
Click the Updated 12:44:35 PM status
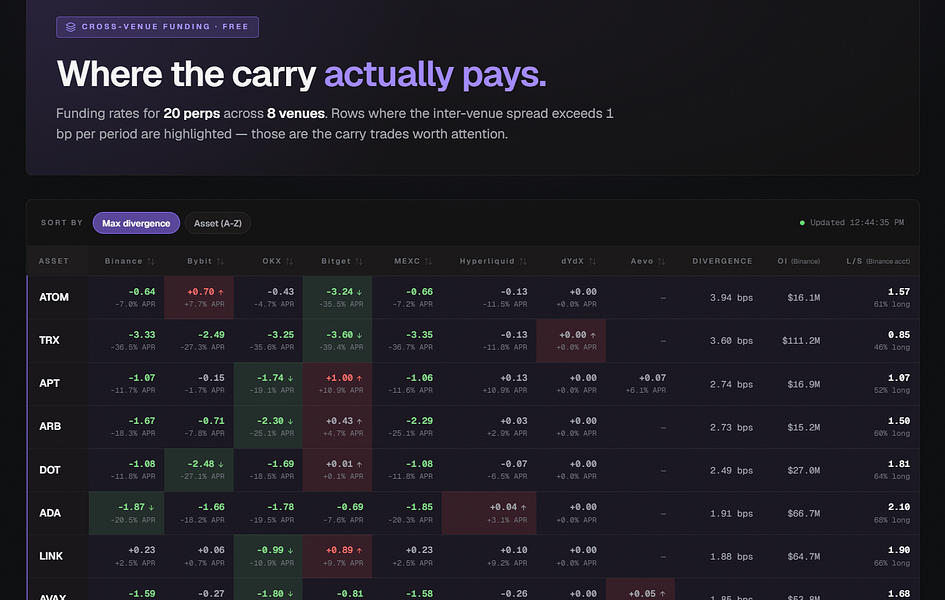(x=852, y=223)
